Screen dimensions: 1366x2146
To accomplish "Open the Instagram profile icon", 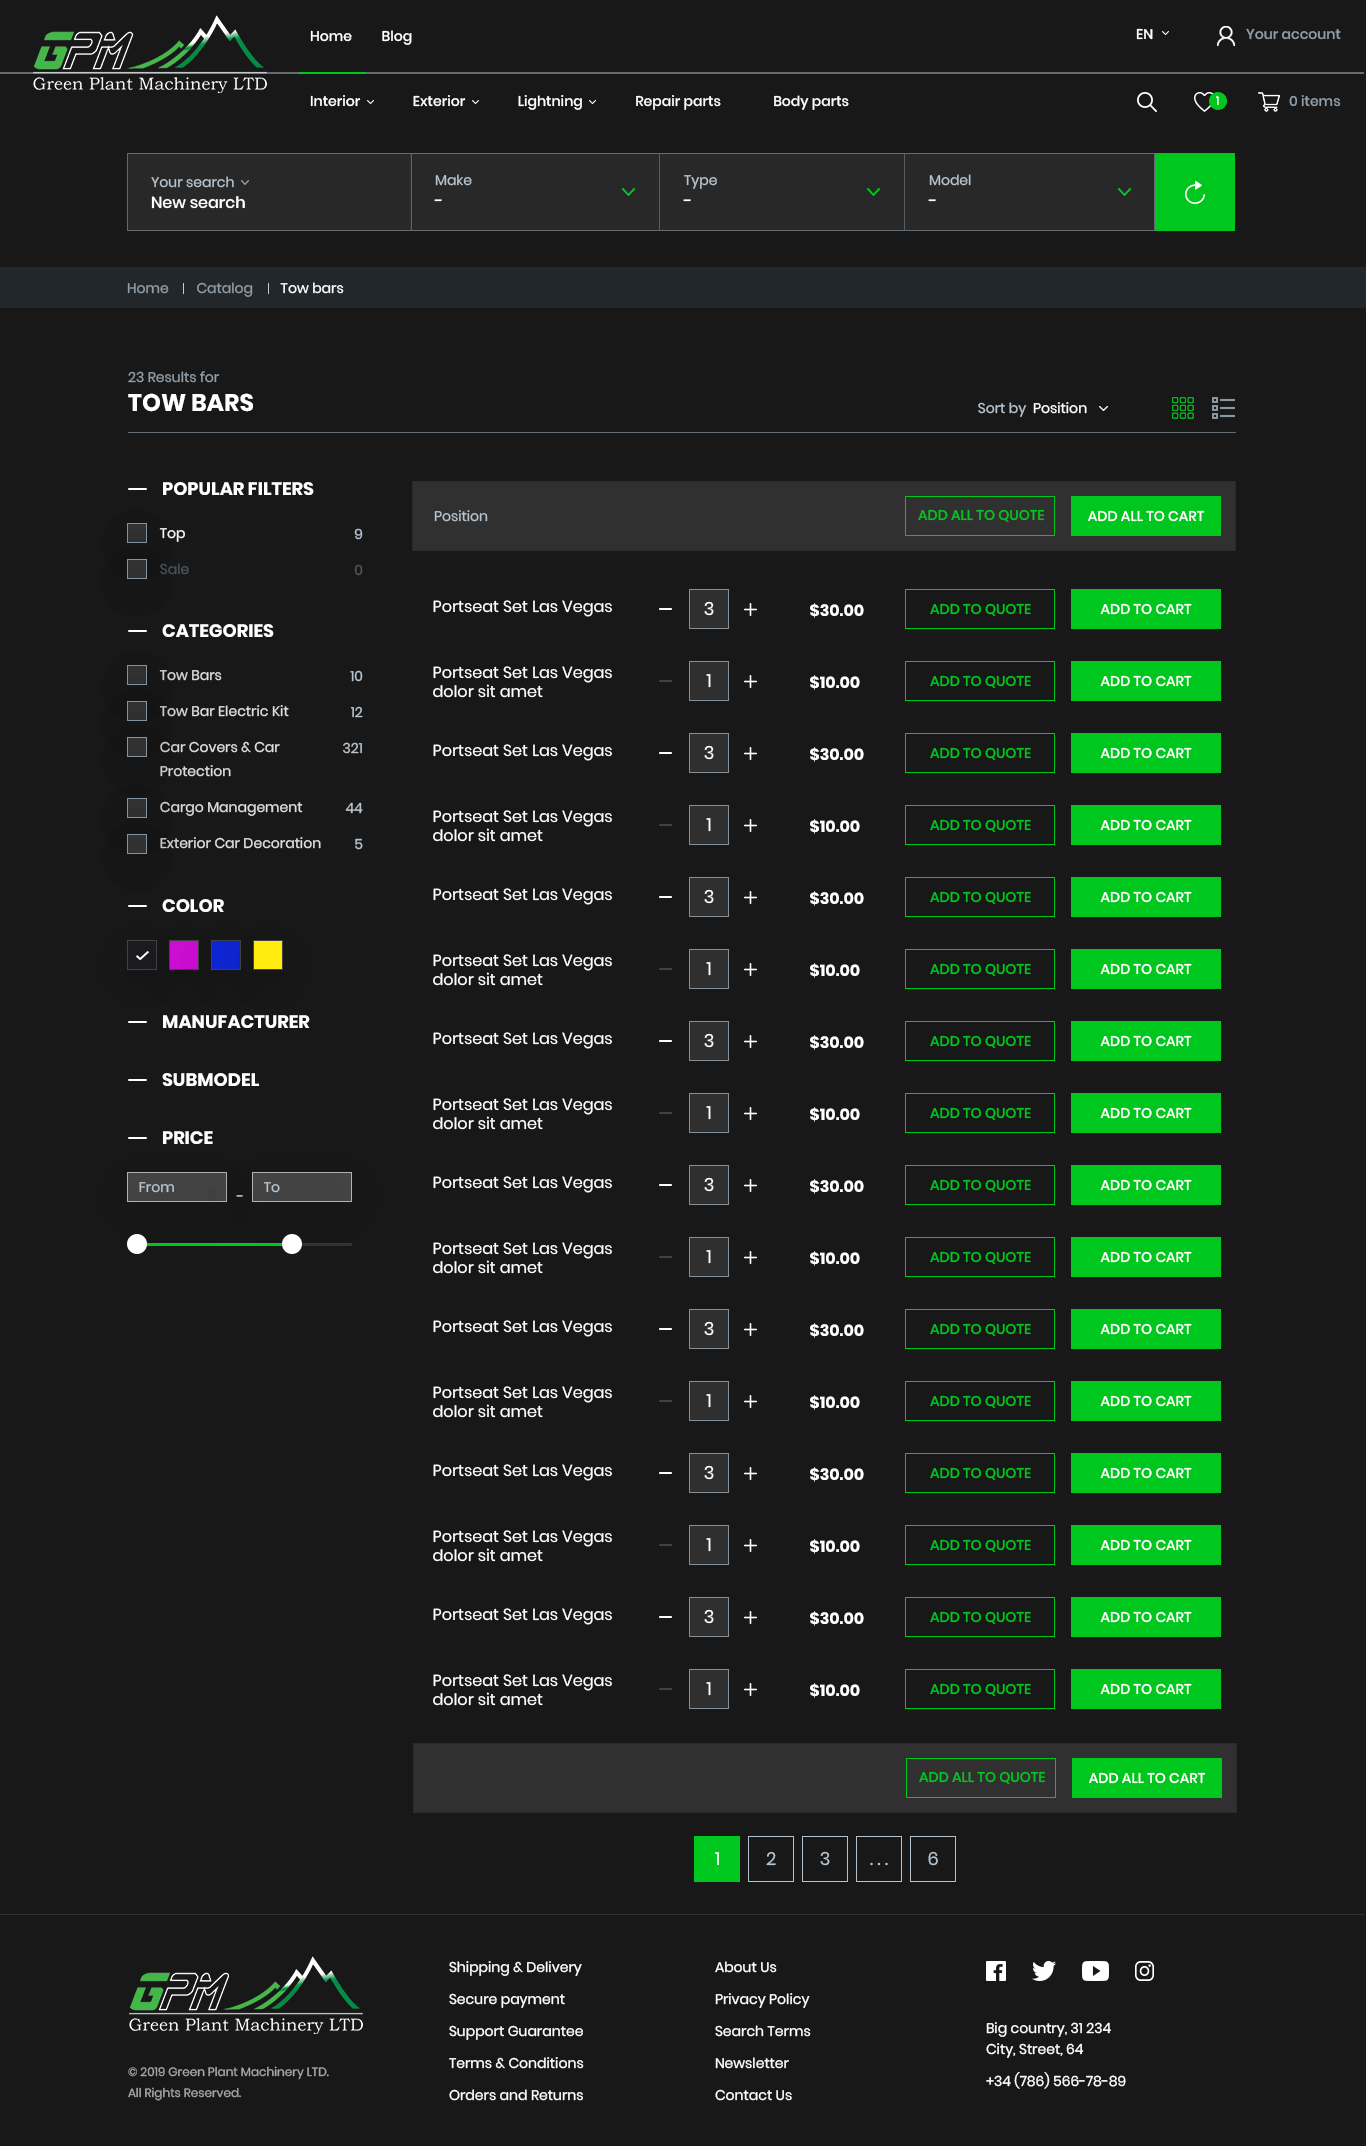I will pos(1145,1971).
